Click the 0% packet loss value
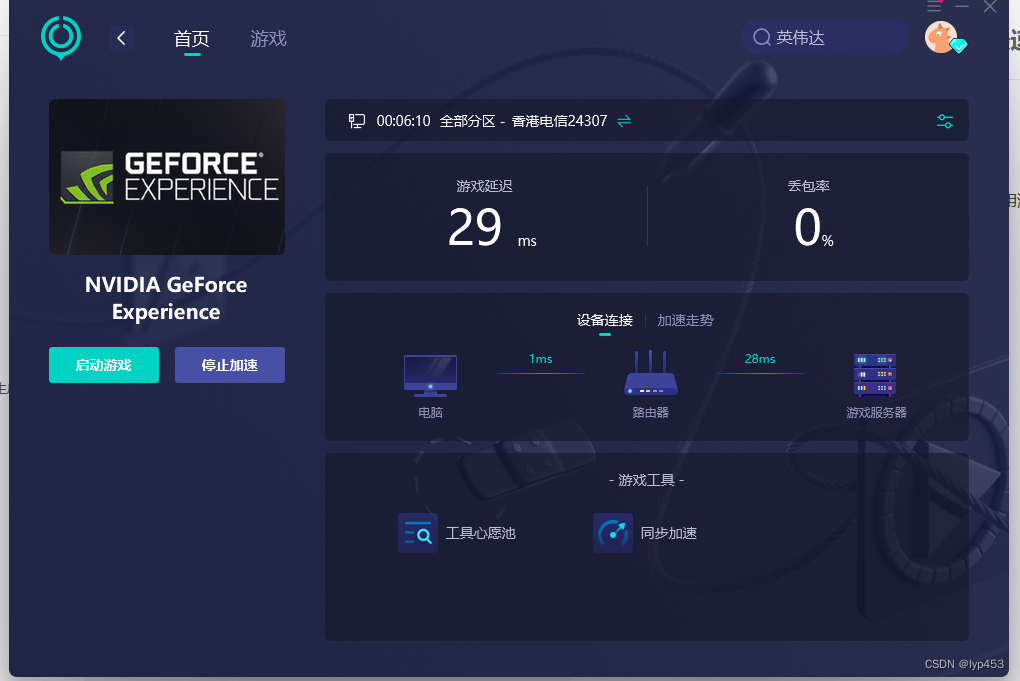The width and height of the screenshot is (1020, 681). tap(813, 228)
